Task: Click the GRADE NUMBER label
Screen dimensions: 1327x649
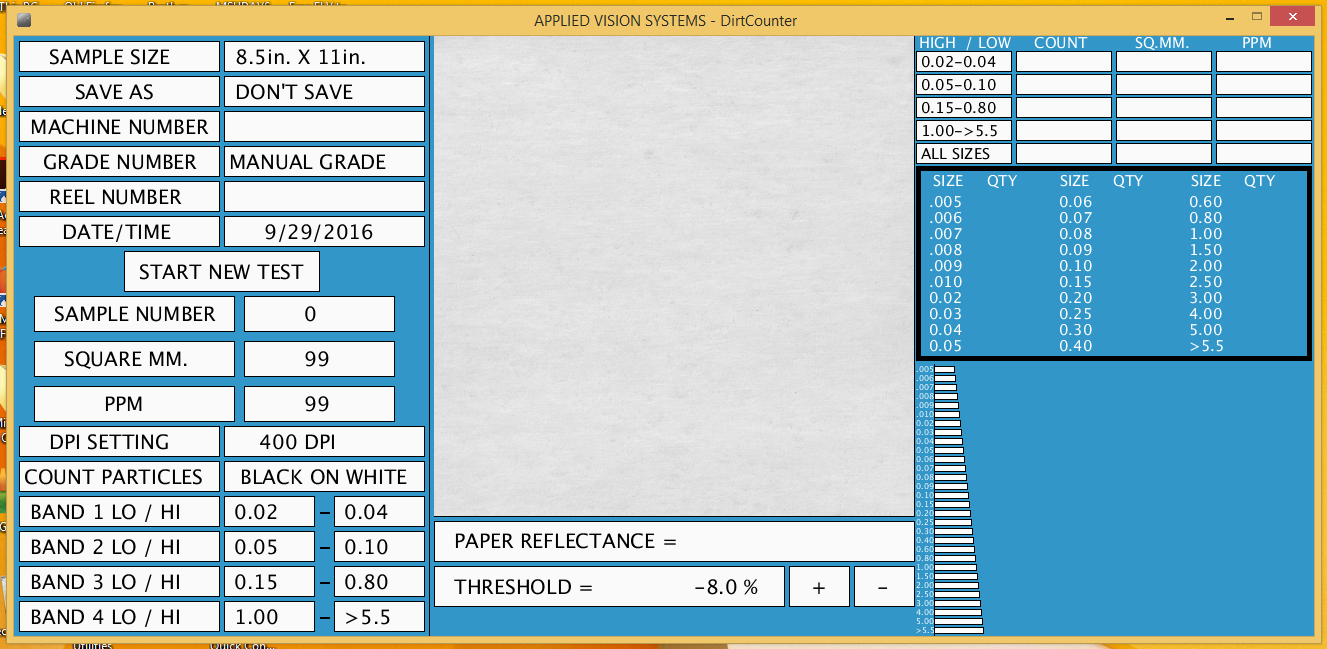Action: pos(119,162)
